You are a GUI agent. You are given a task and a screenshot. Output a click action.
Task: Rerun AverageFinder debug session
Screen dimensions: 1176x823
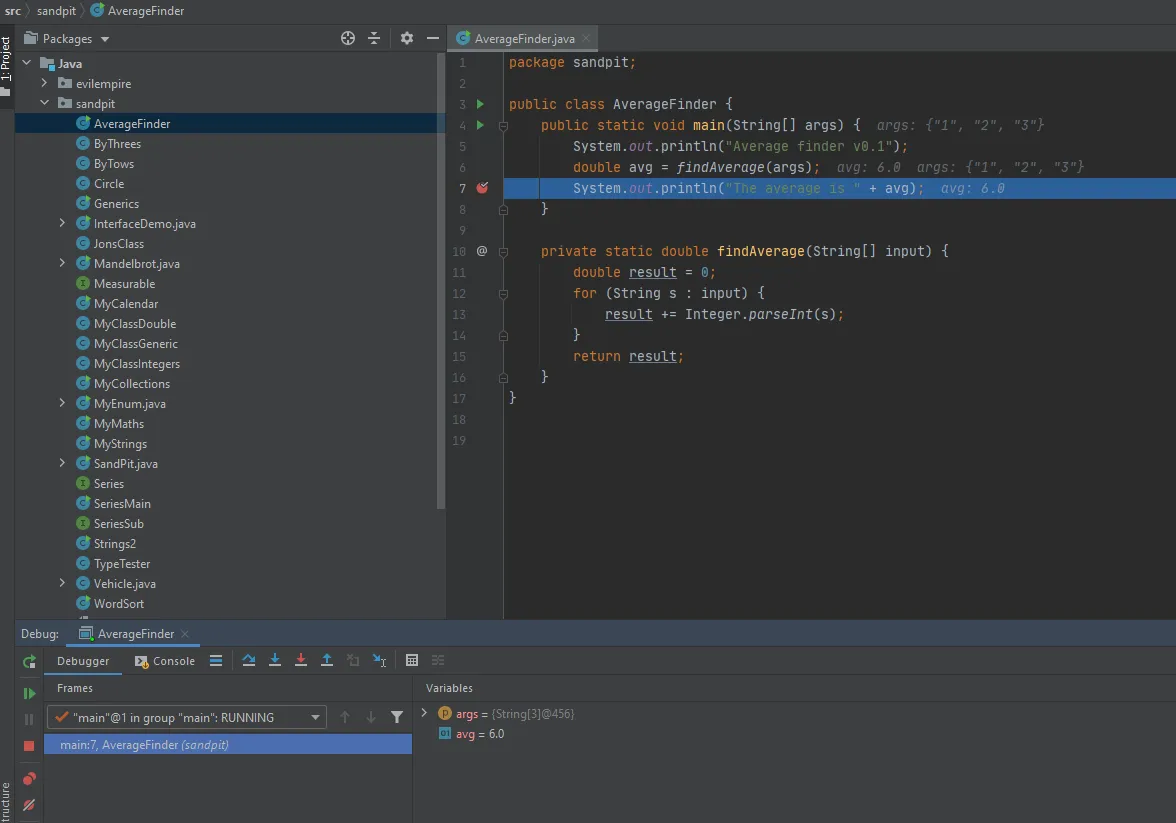click(29, 661)
